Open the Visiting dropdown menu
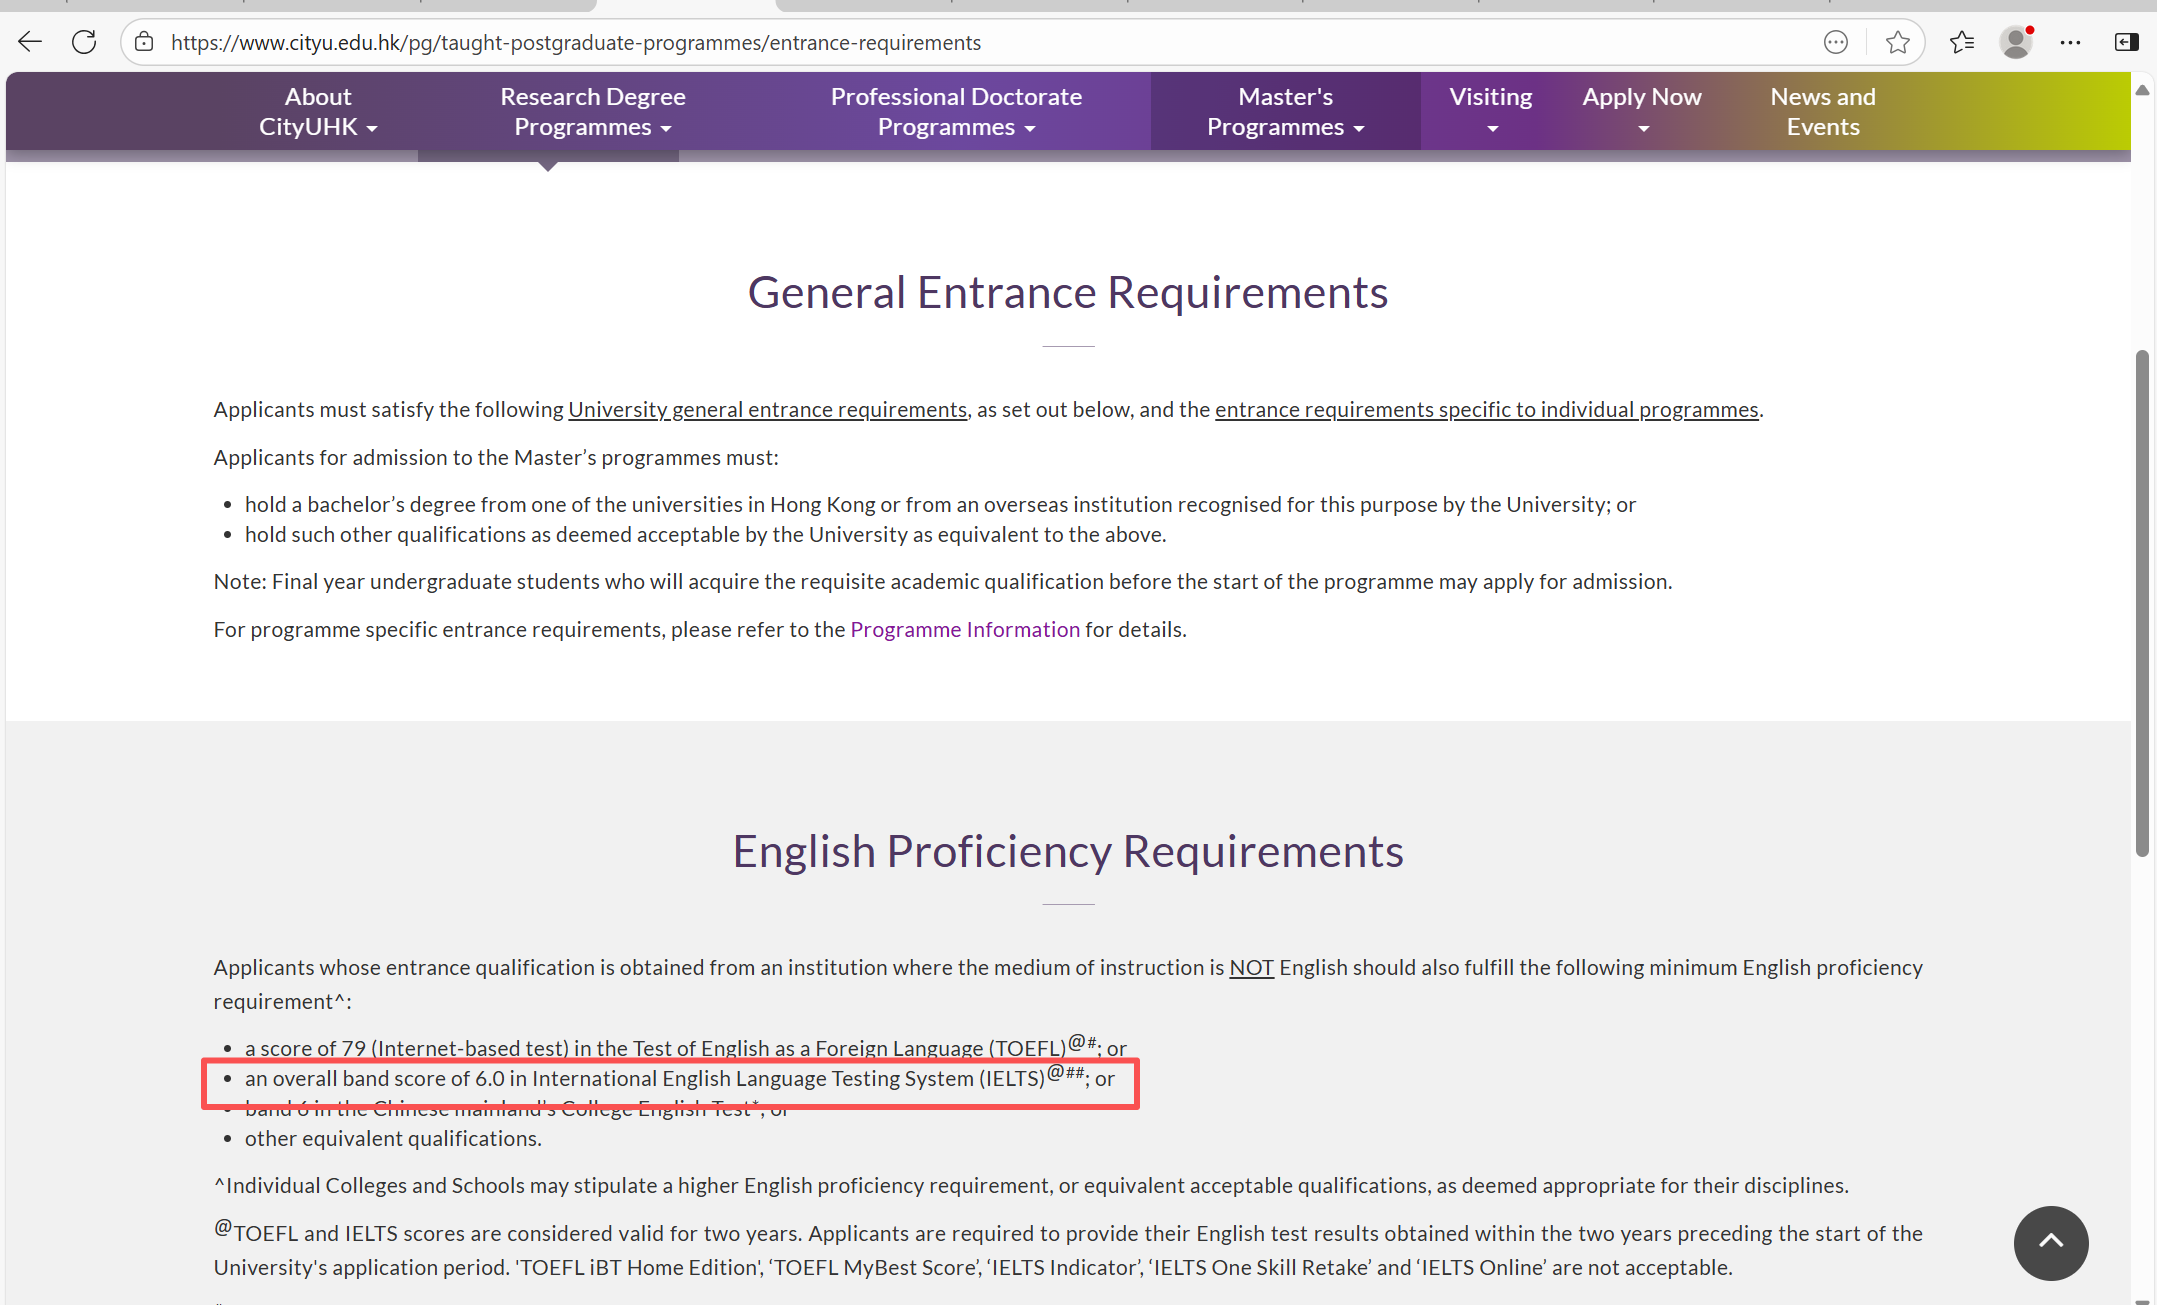Viewport: 2157px width, 1305px height. pyautogui.click(x=1490, y=110)
